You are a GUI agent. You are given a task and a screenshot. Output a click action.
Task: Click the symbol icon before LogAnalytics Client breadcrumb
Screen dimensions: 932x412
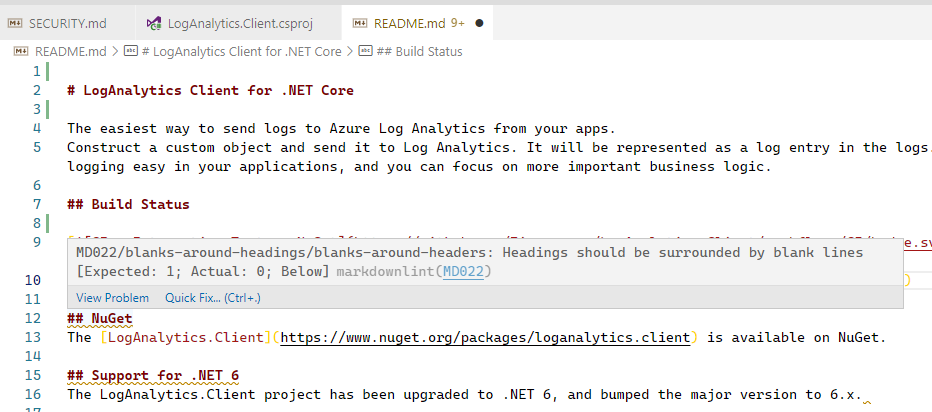(x=130, y=51)
